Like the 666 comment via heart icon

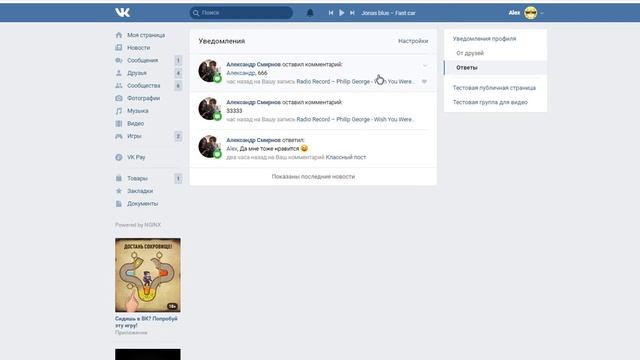[424, 82]
